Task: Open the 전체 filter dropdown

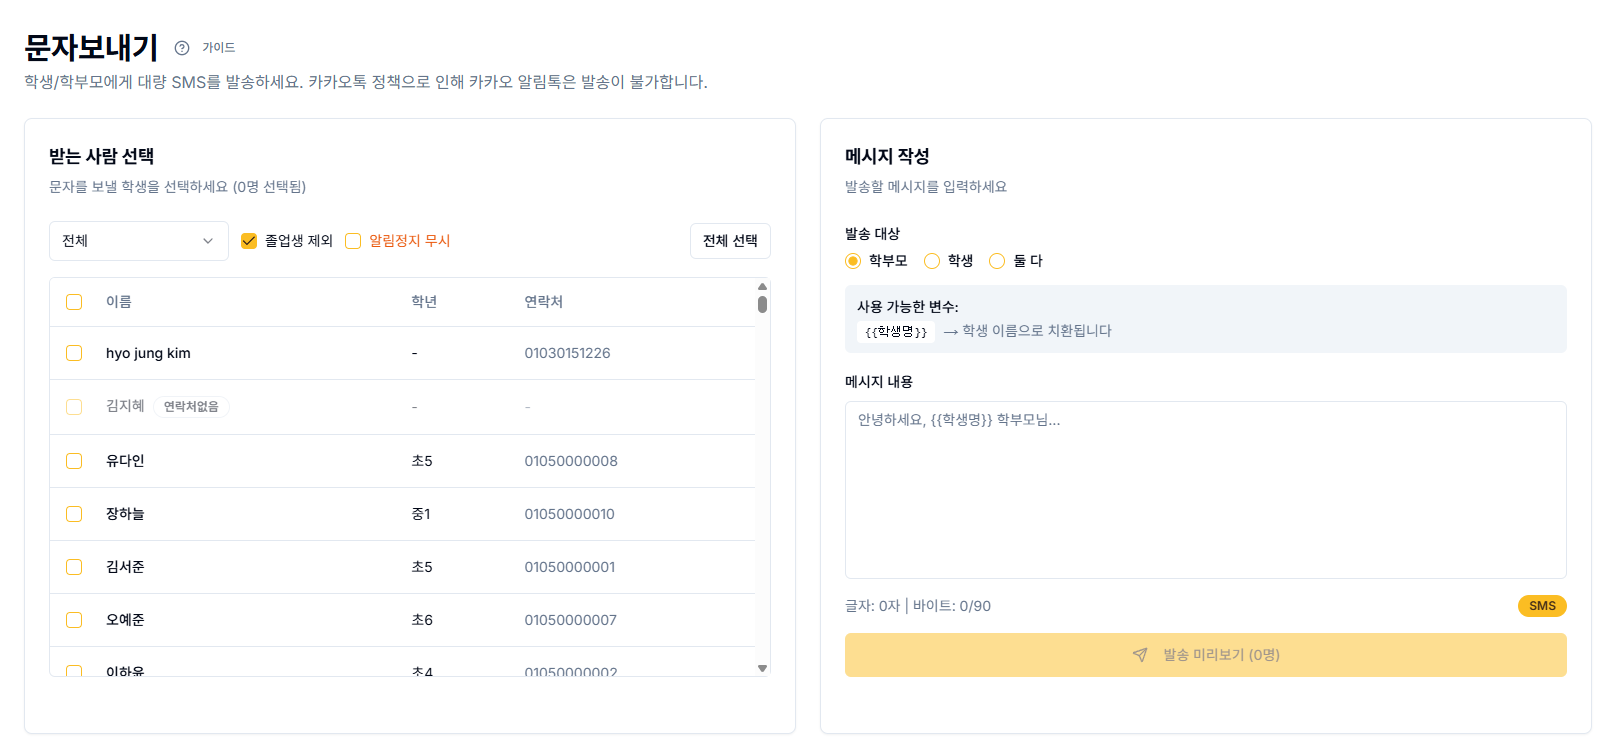Action: [139, 241]
